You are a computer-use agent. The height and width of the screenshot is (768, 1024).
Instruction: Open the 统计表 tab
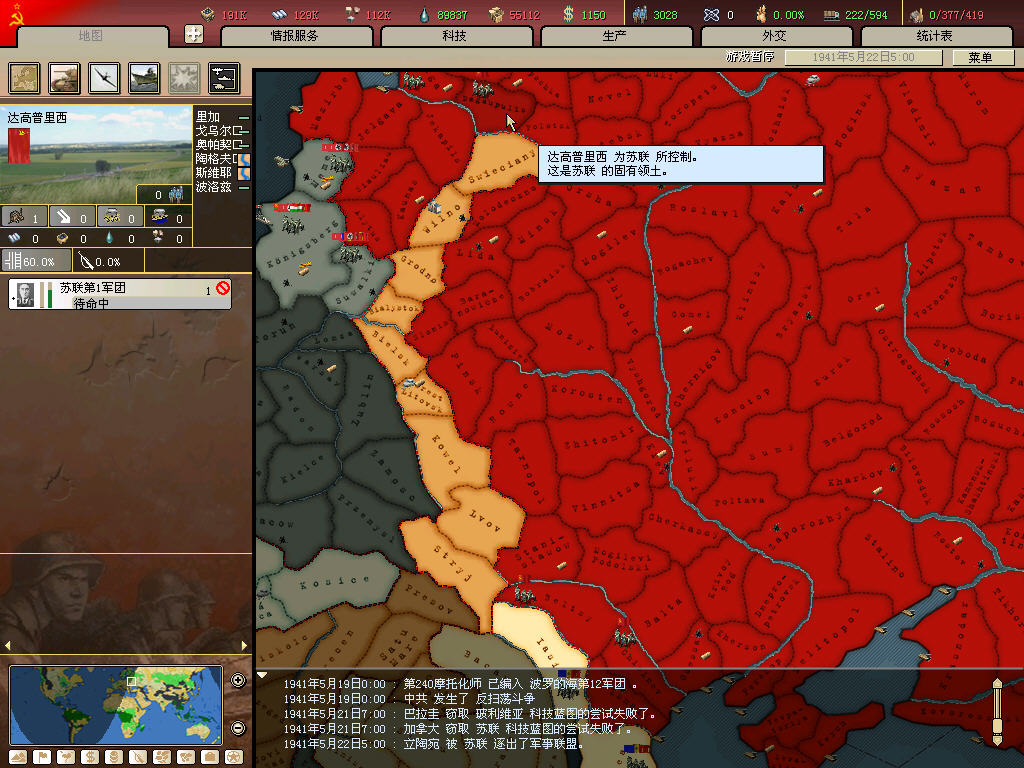(x=935, y=36)
